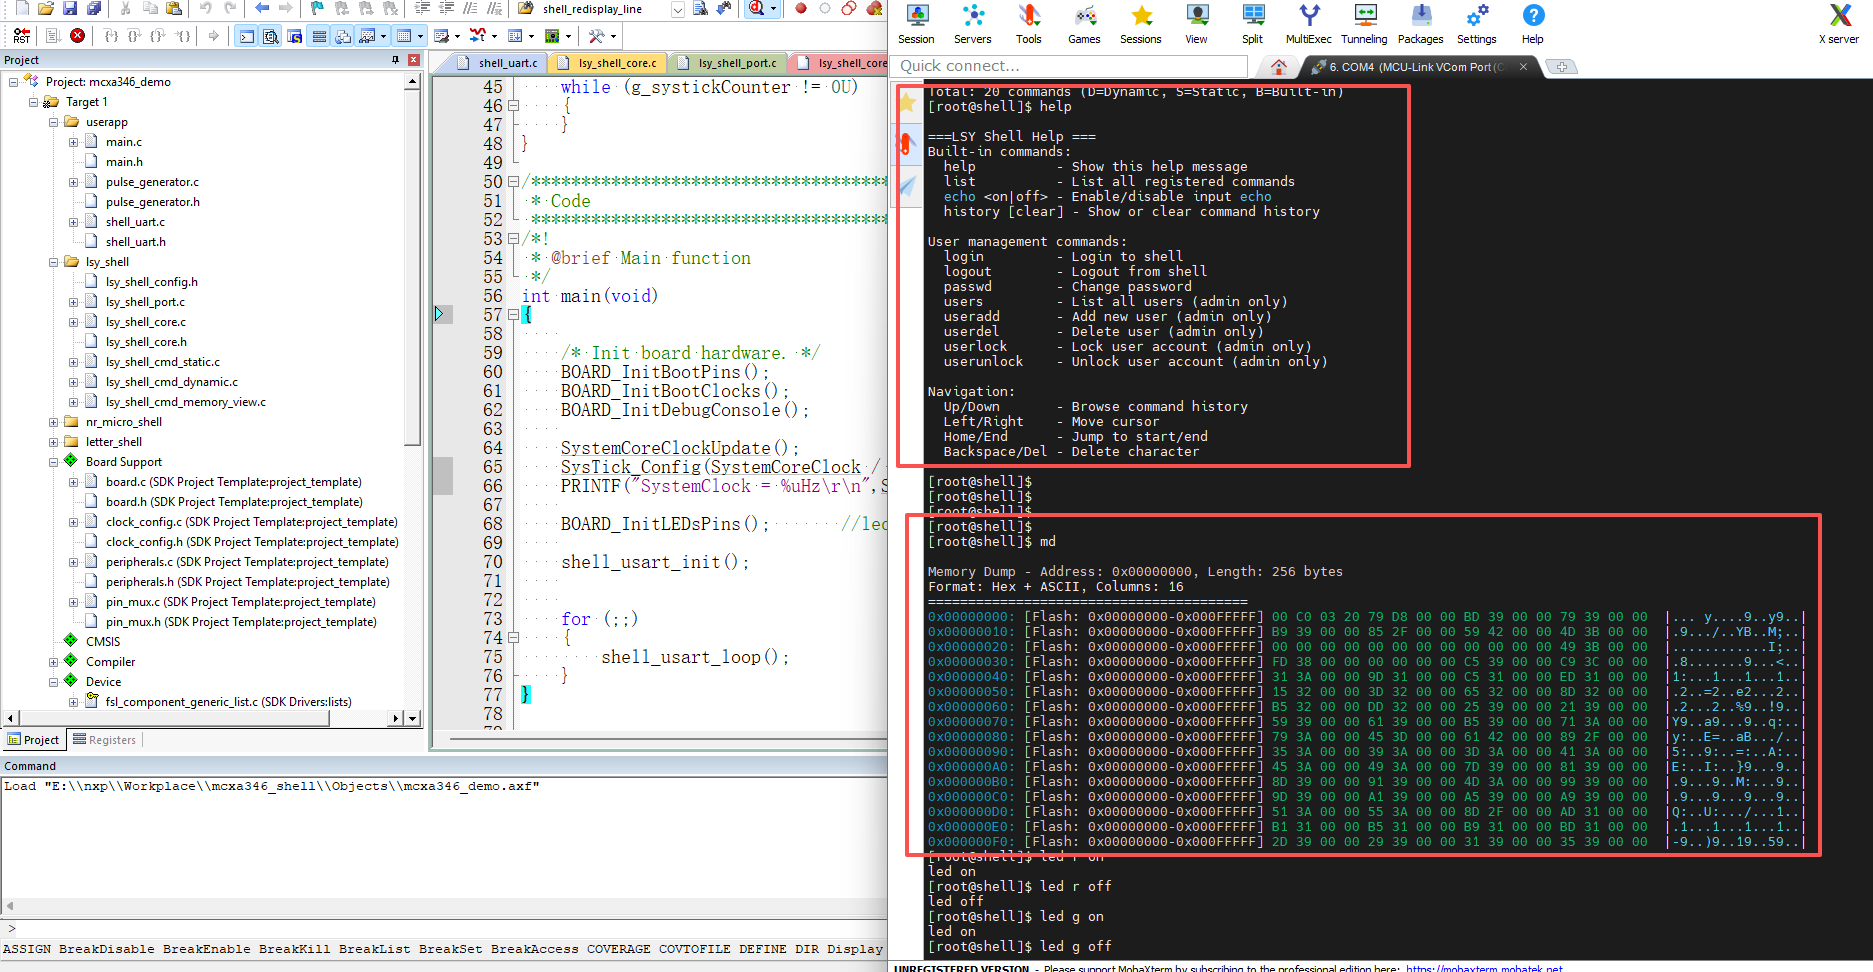1873x972 pixels.
Task: Click the RST reset CPU icon
Action: click(x=21, y=36)
